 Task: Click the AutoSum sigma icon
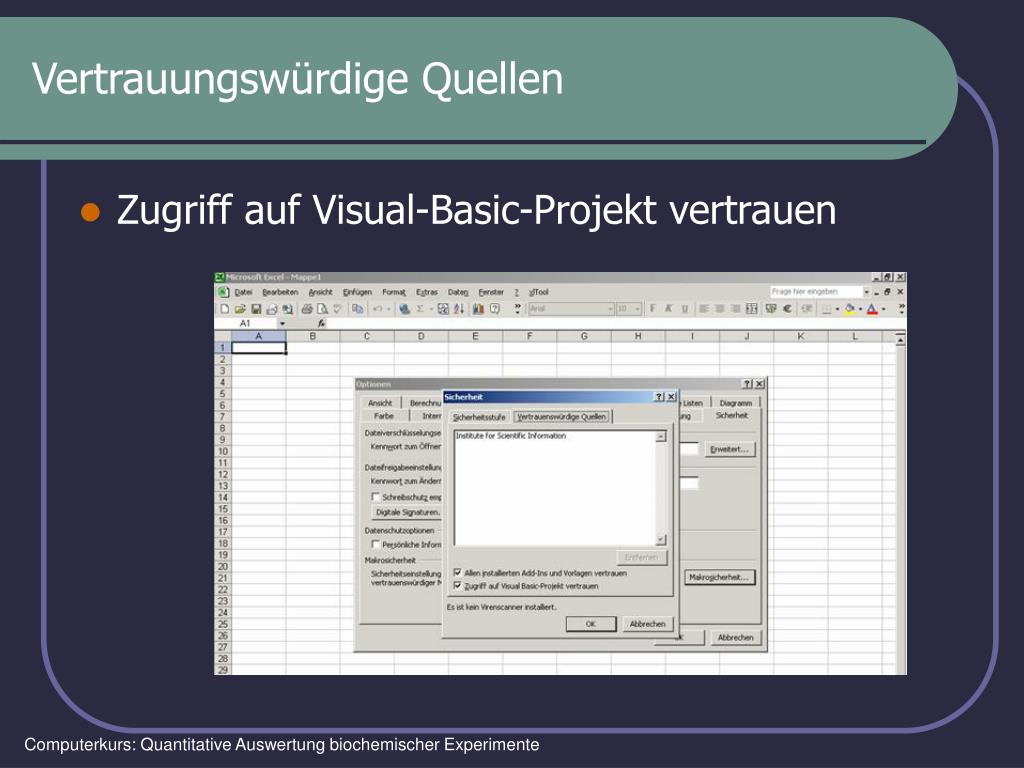click(x=420, y=309)
